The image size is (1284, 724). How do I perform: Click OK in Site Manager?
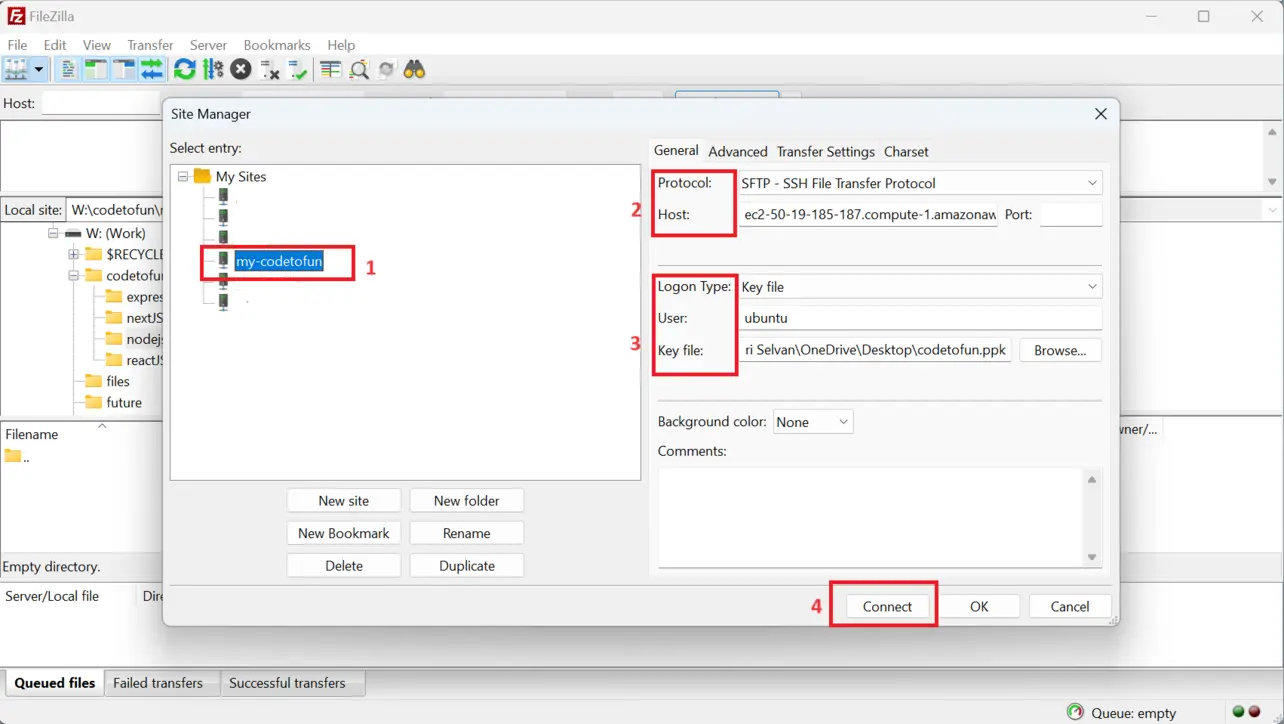(x=979, y=606)
